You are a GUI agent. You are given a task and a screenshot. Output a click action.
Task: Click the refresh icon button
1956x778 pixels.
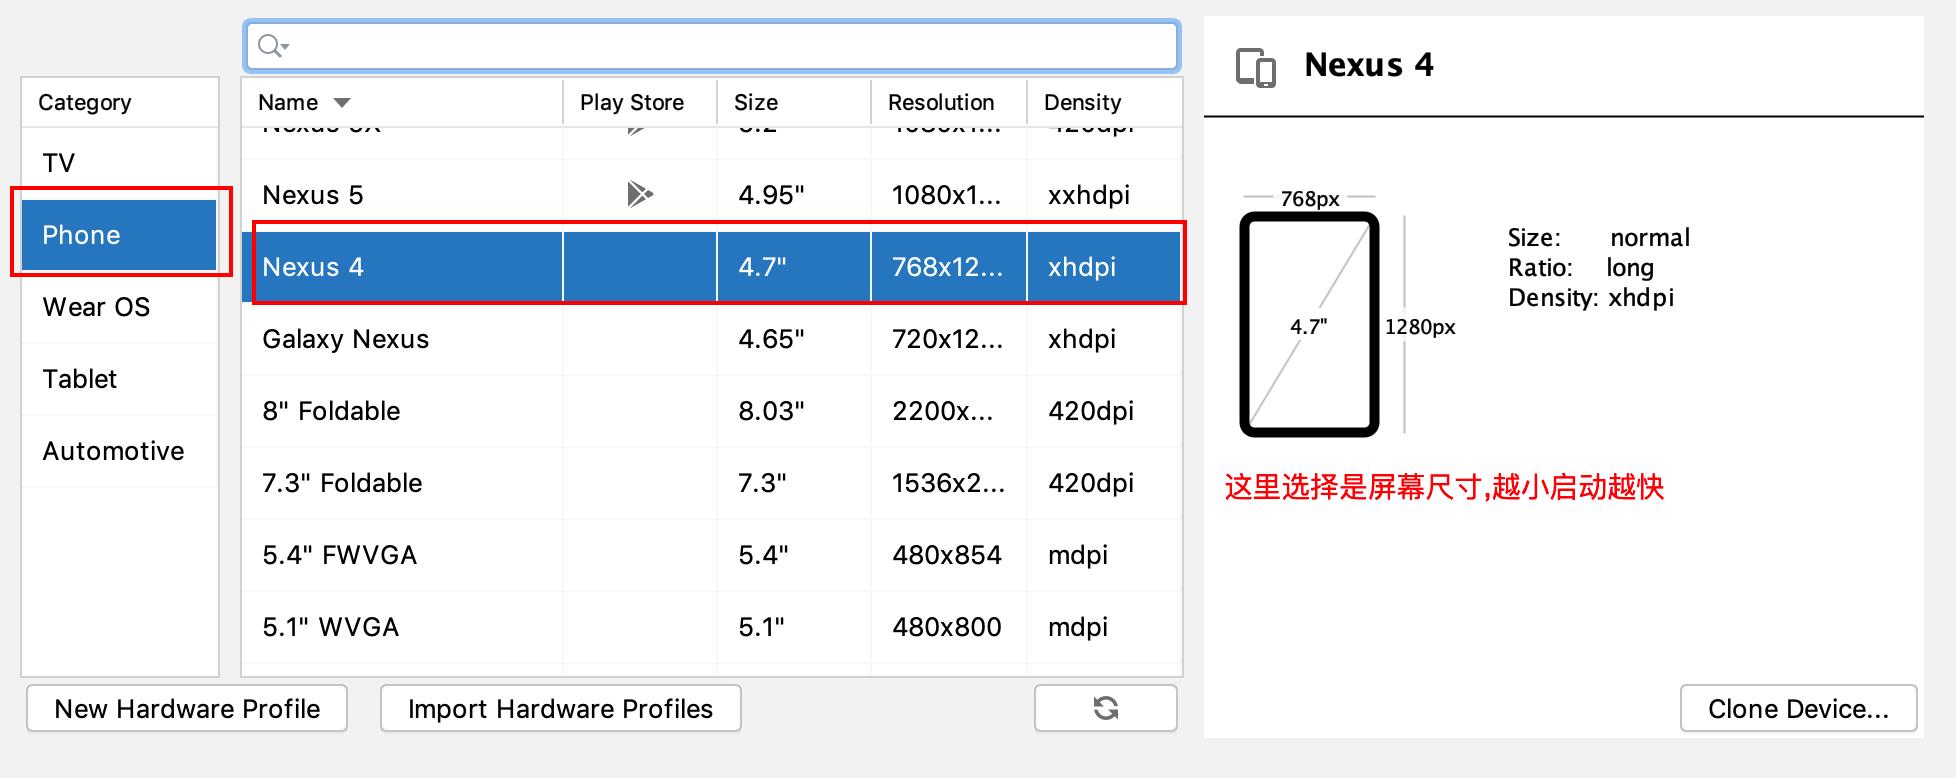click(1106, 708)
